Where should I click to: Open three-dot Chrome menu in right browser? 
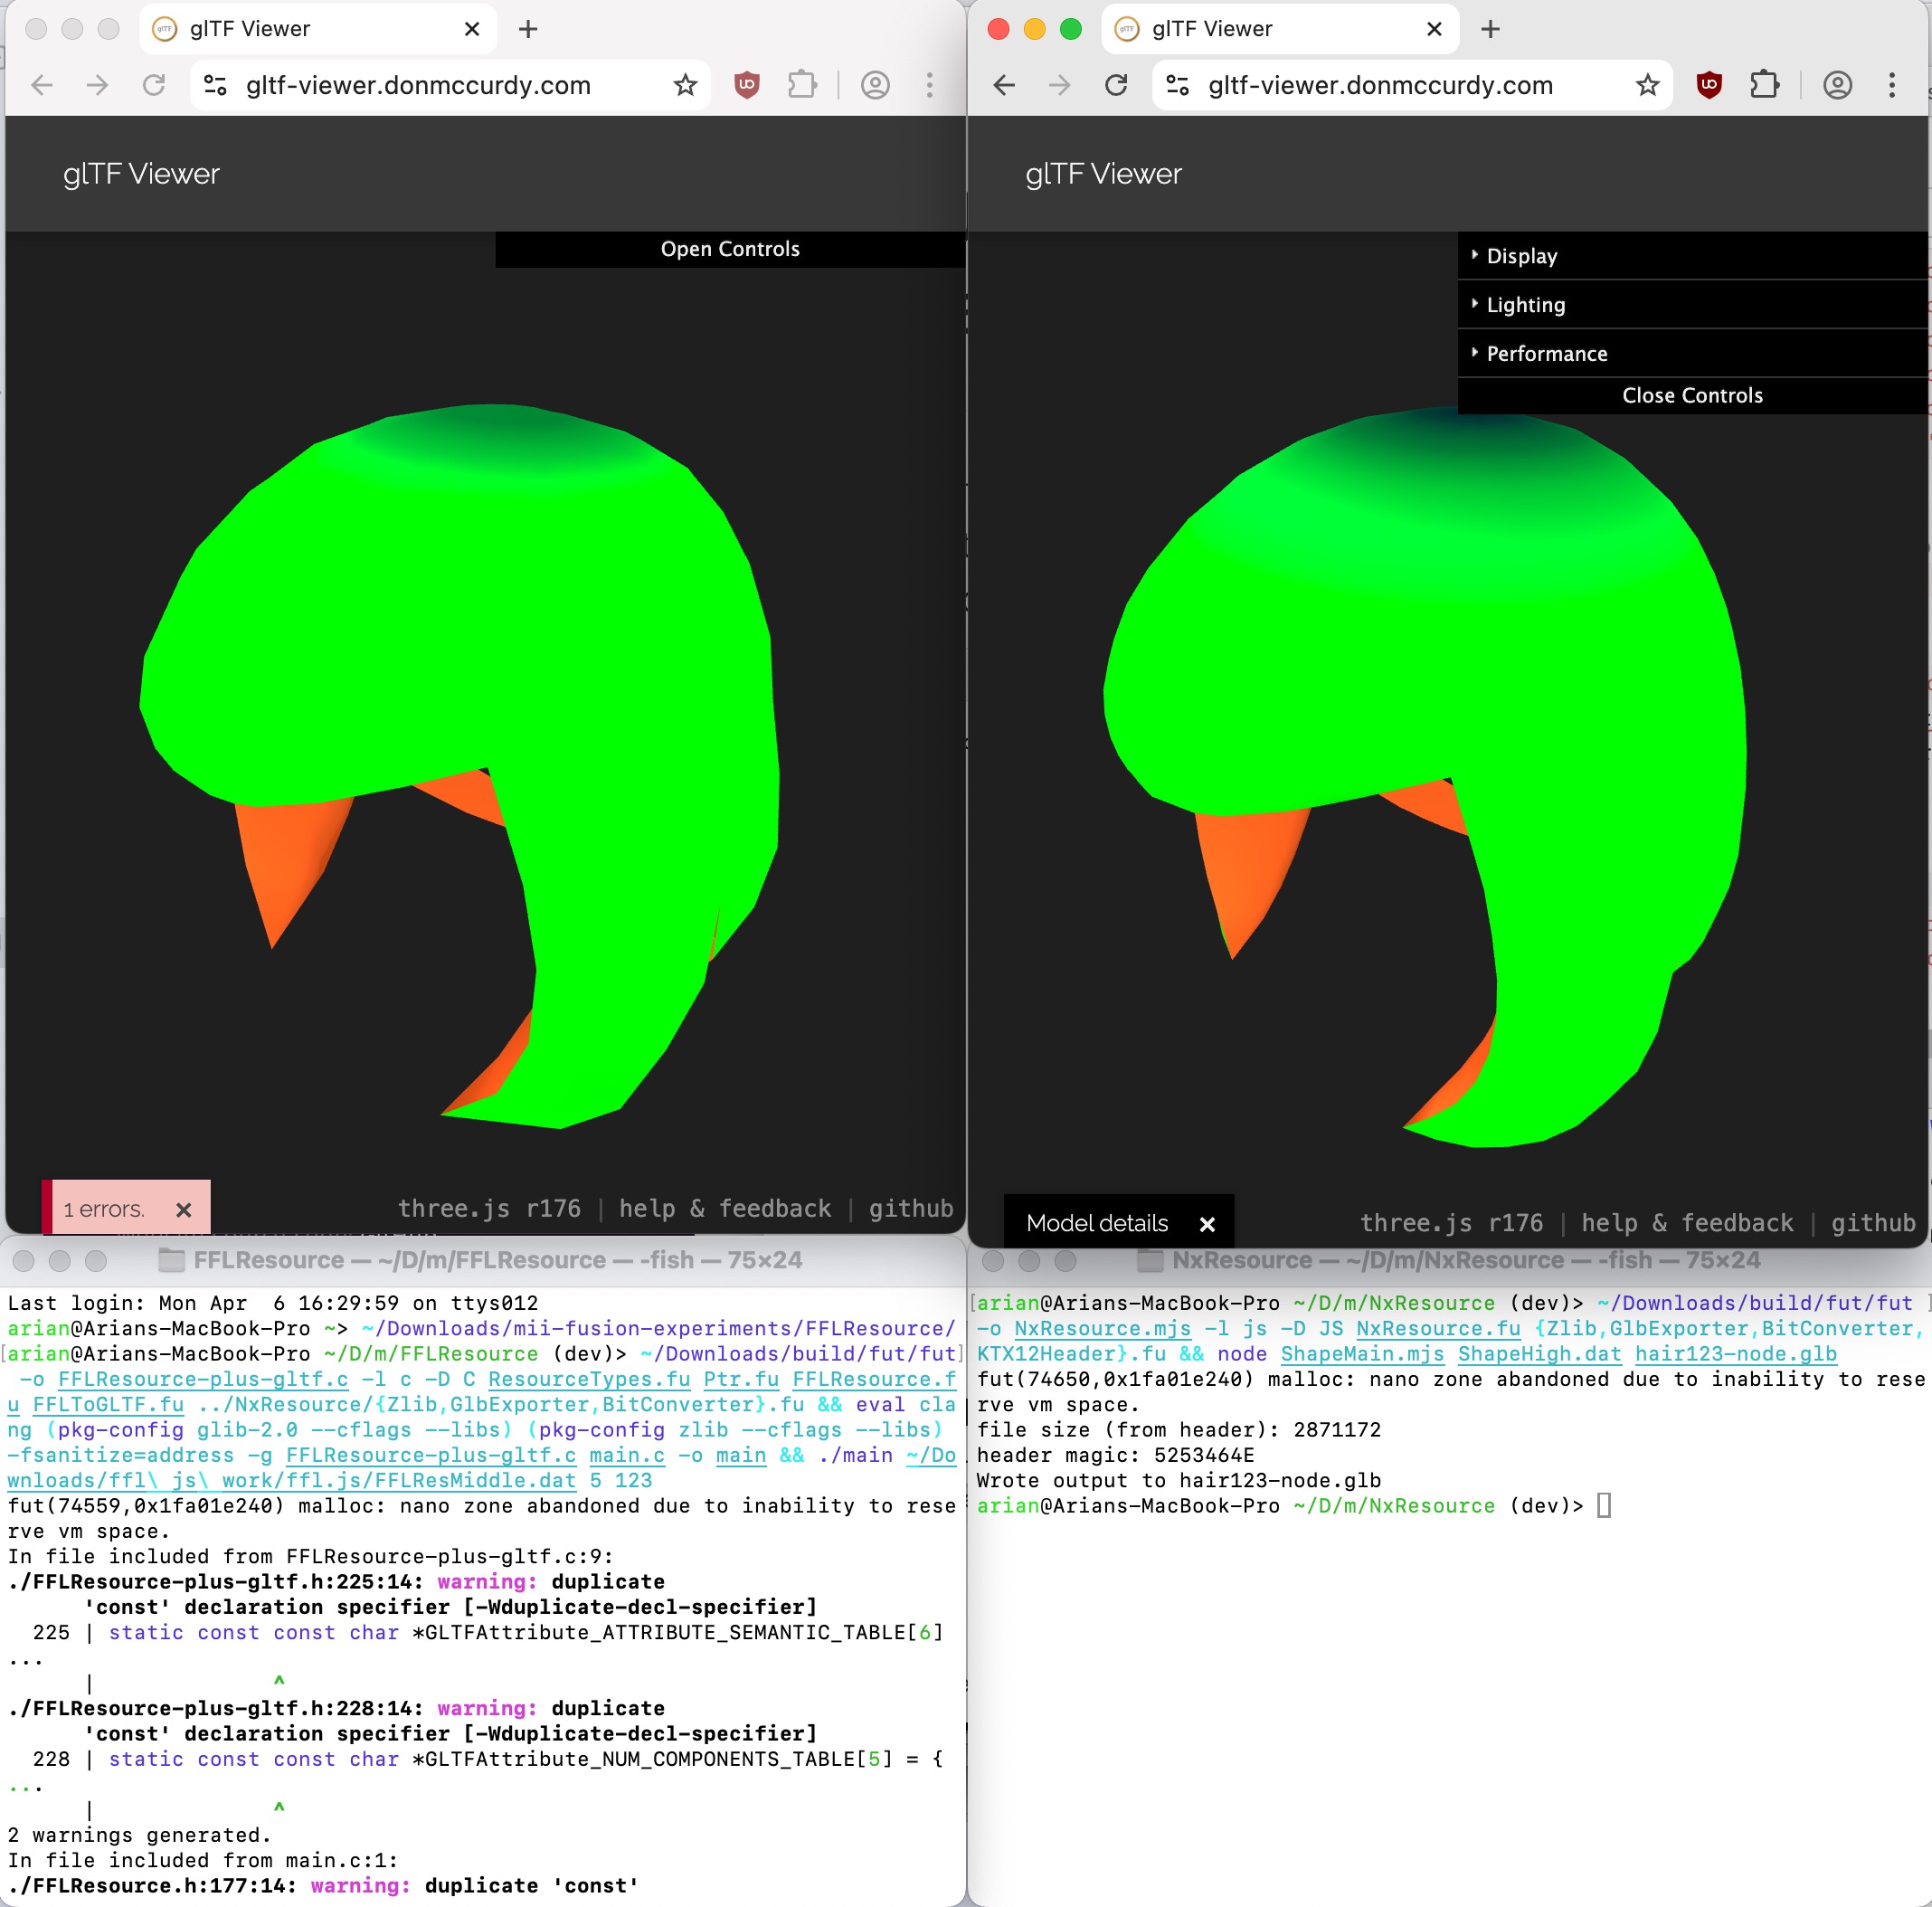coord(1891,85)
